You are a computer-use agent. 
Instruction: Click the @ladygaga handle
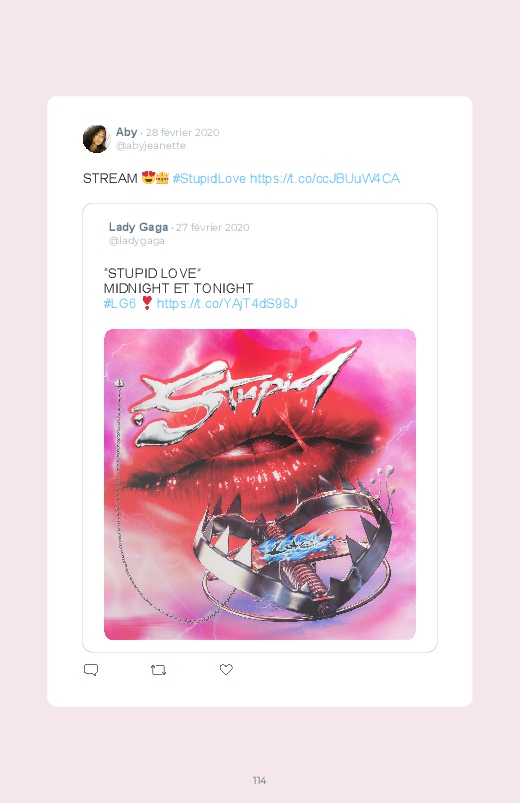coord(137,241)
